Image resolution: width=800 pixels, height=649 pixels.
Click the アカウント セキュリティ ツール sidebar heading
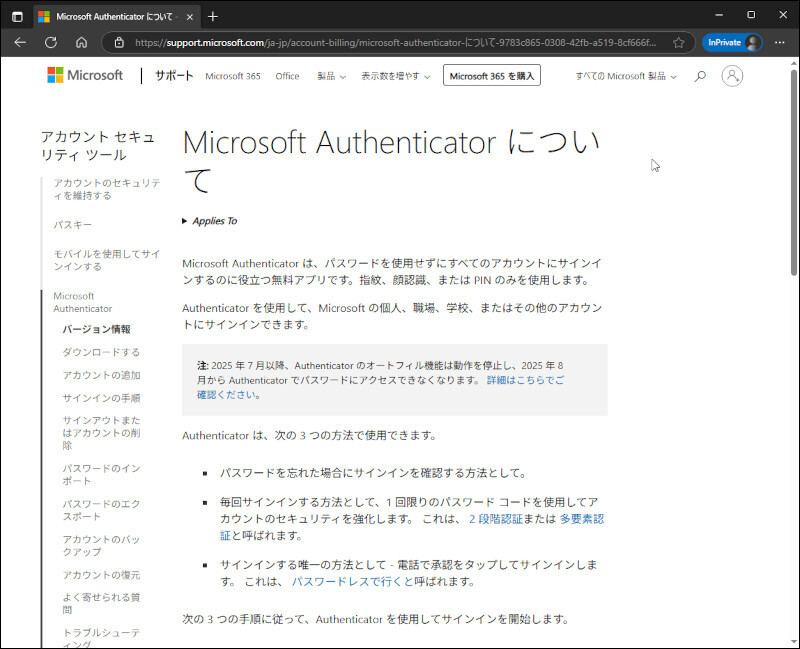coord(98,146)
